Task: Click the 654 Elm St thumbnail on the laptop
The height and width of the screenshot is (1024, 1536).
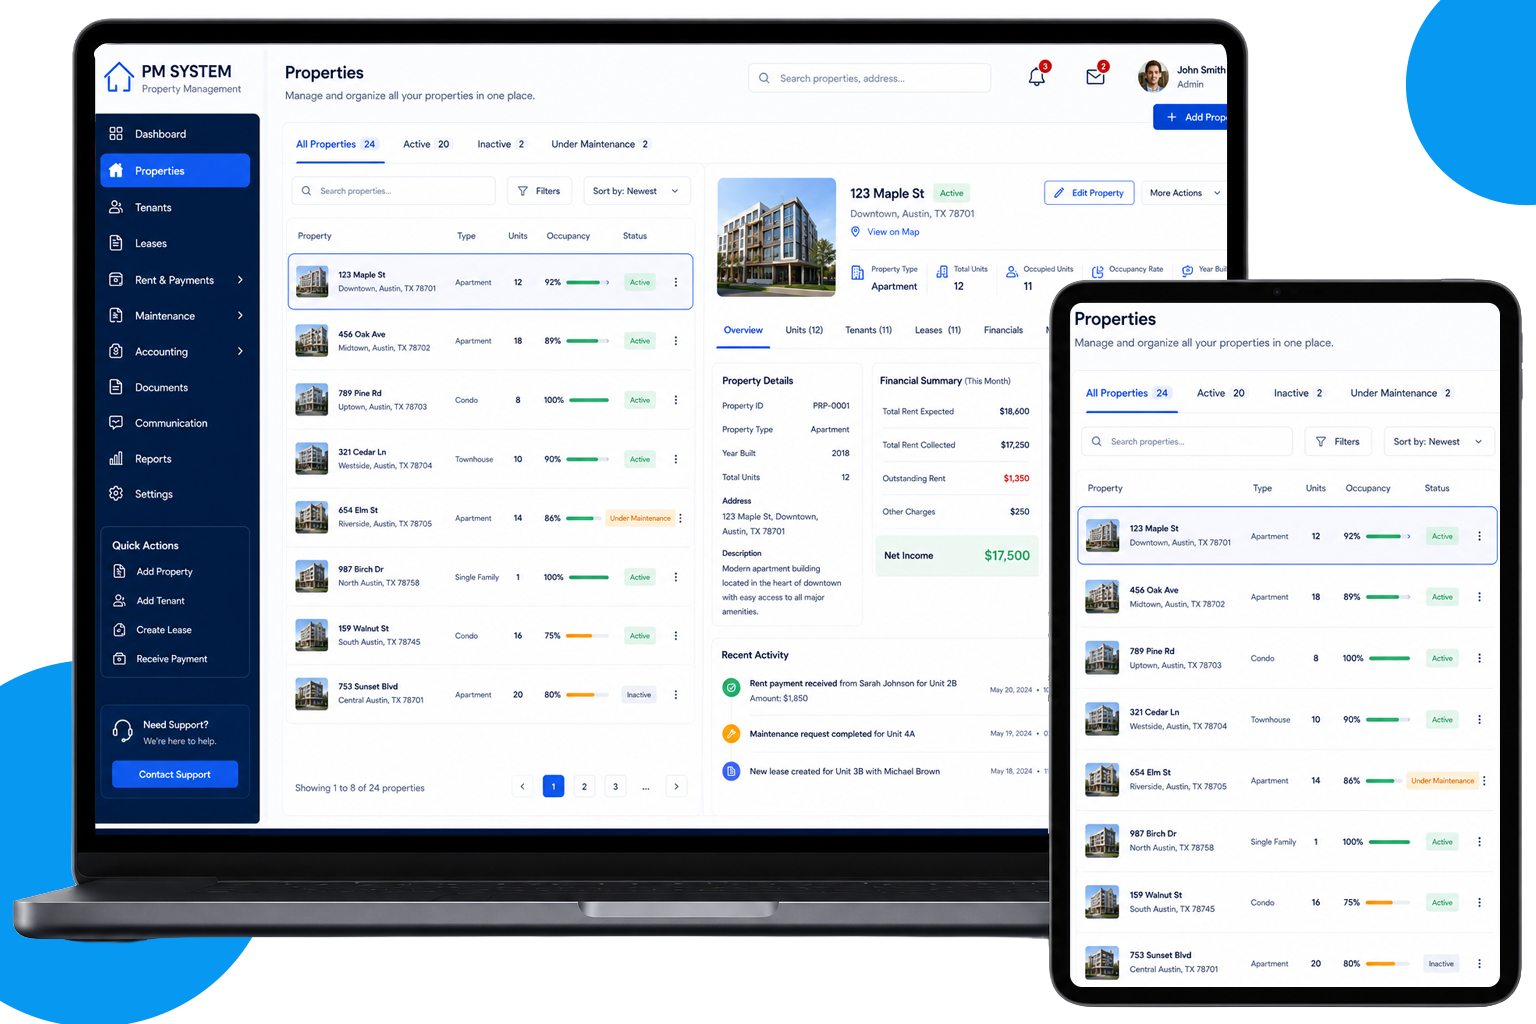Action: click(x=312, y=518)
